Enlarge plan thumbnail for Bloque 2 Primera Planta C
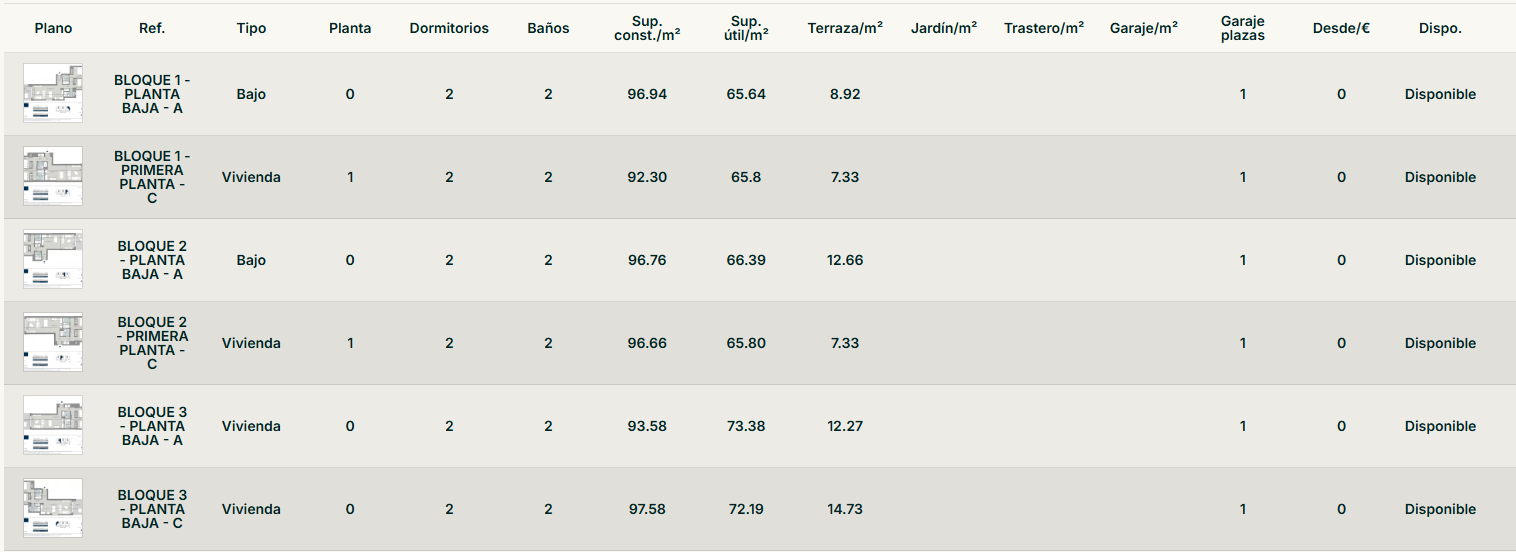 point(53,343)
